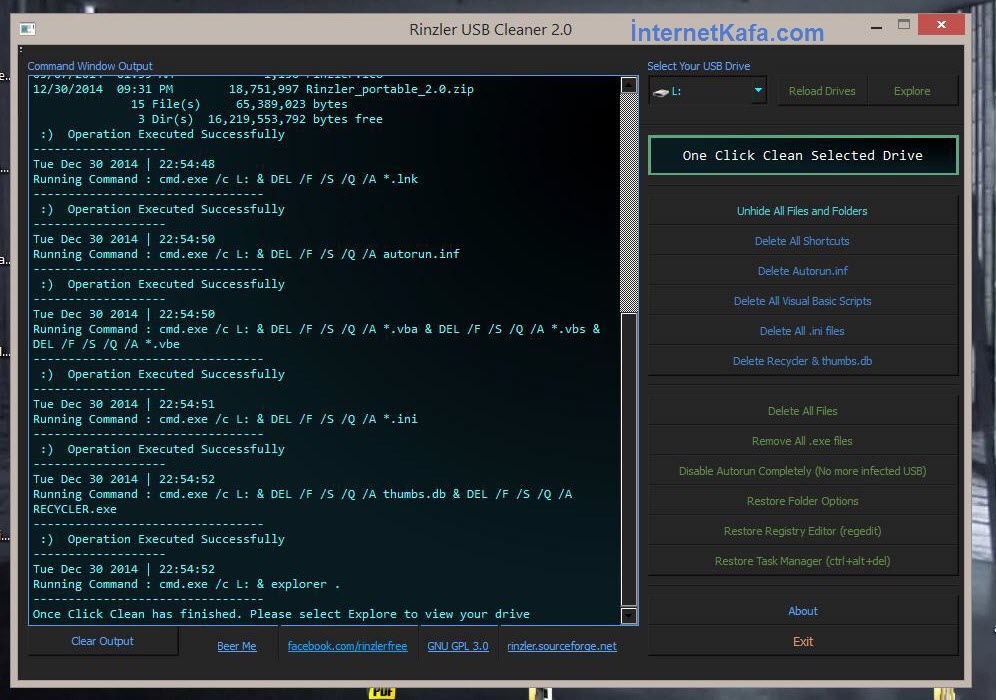Viewport: 996px width, 700px height.
Task: Click the 'Command Window Output' label
Action: (90, 66)
